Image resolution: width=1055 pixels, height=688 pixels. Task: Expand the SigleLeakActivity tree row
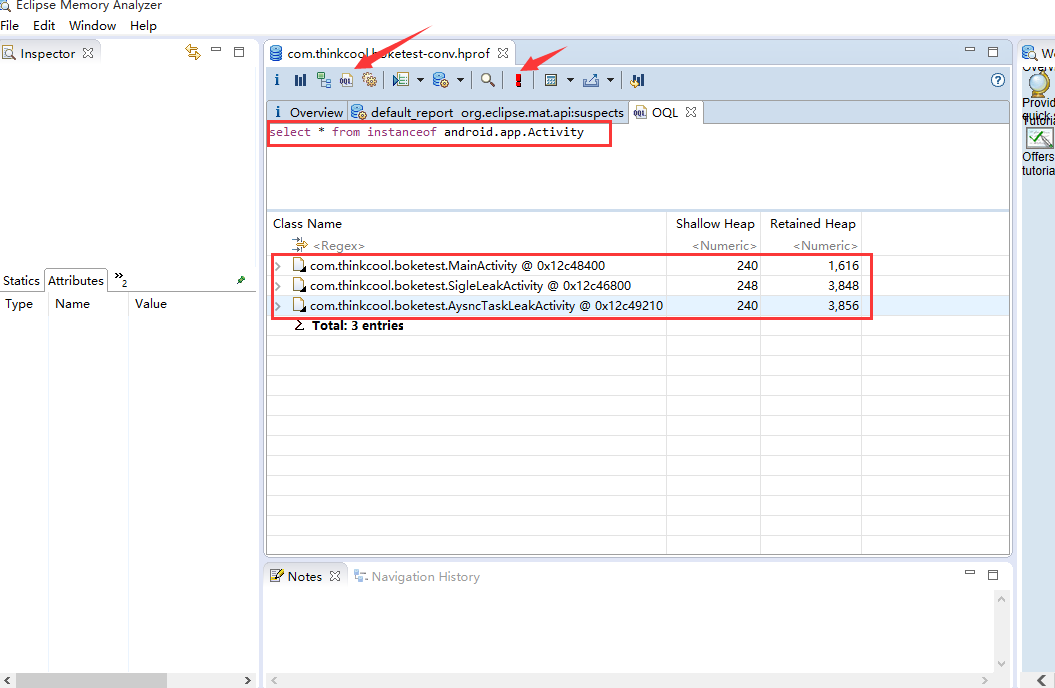[x=277, y=286]
